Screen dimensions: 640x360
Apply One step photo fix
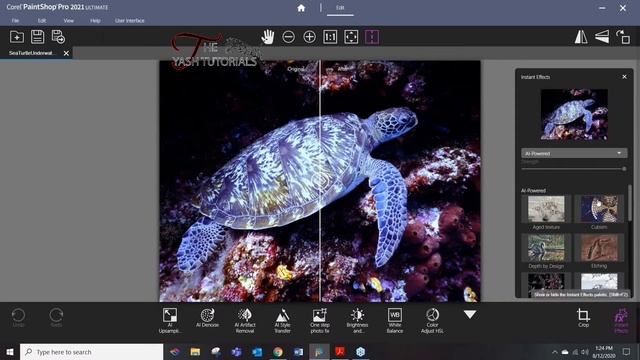320,320
